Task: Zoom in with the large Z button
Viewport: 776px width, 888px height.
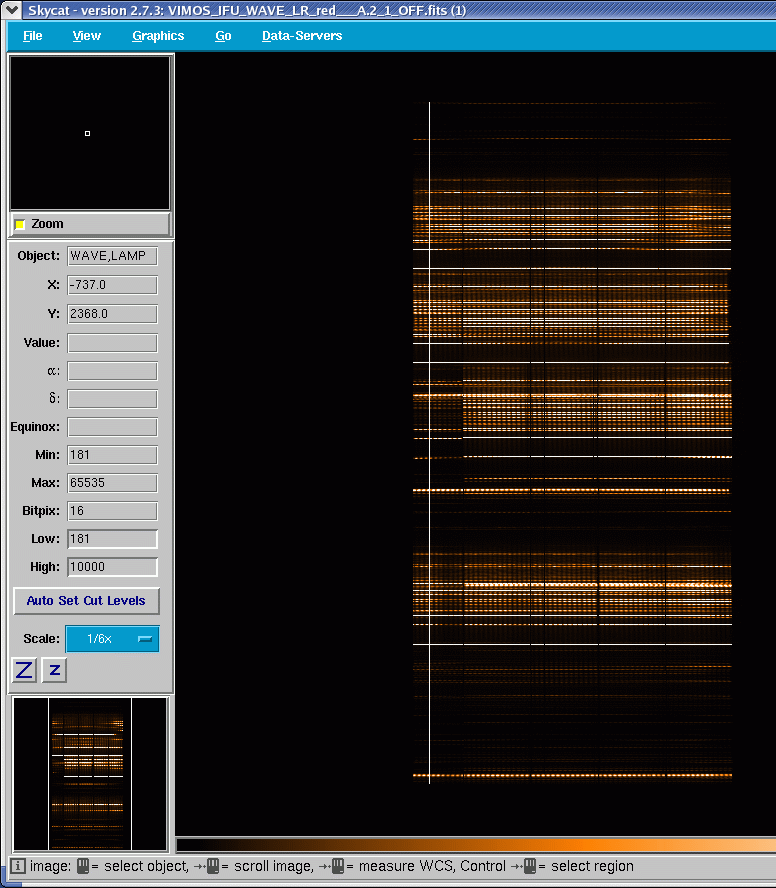Action: coord(24,670)
